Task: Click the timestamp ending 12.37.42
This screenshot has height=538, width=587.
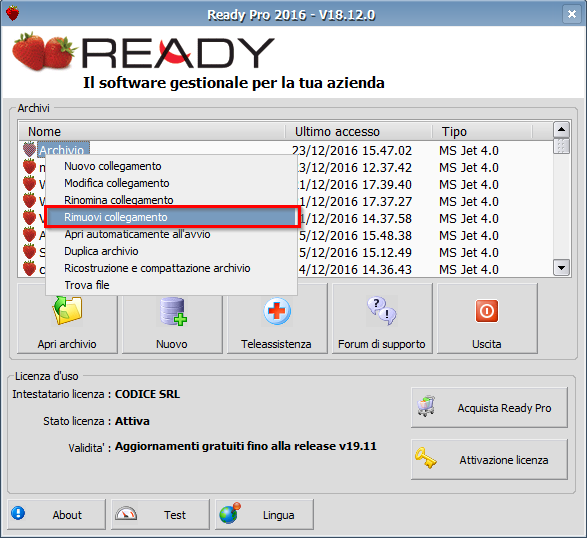Action: [x=355, y=167]
